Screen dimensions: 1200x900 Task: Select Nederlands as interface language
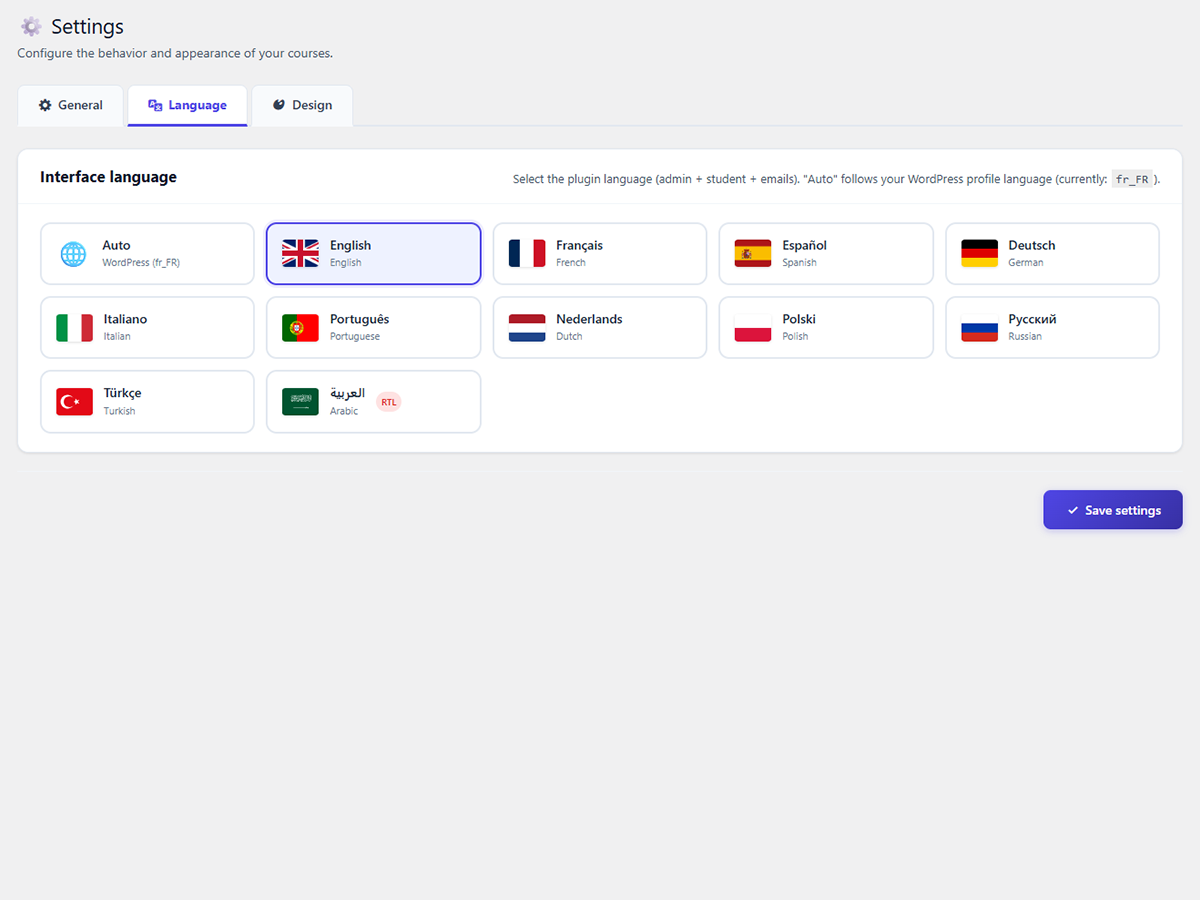tap(599, 327)
